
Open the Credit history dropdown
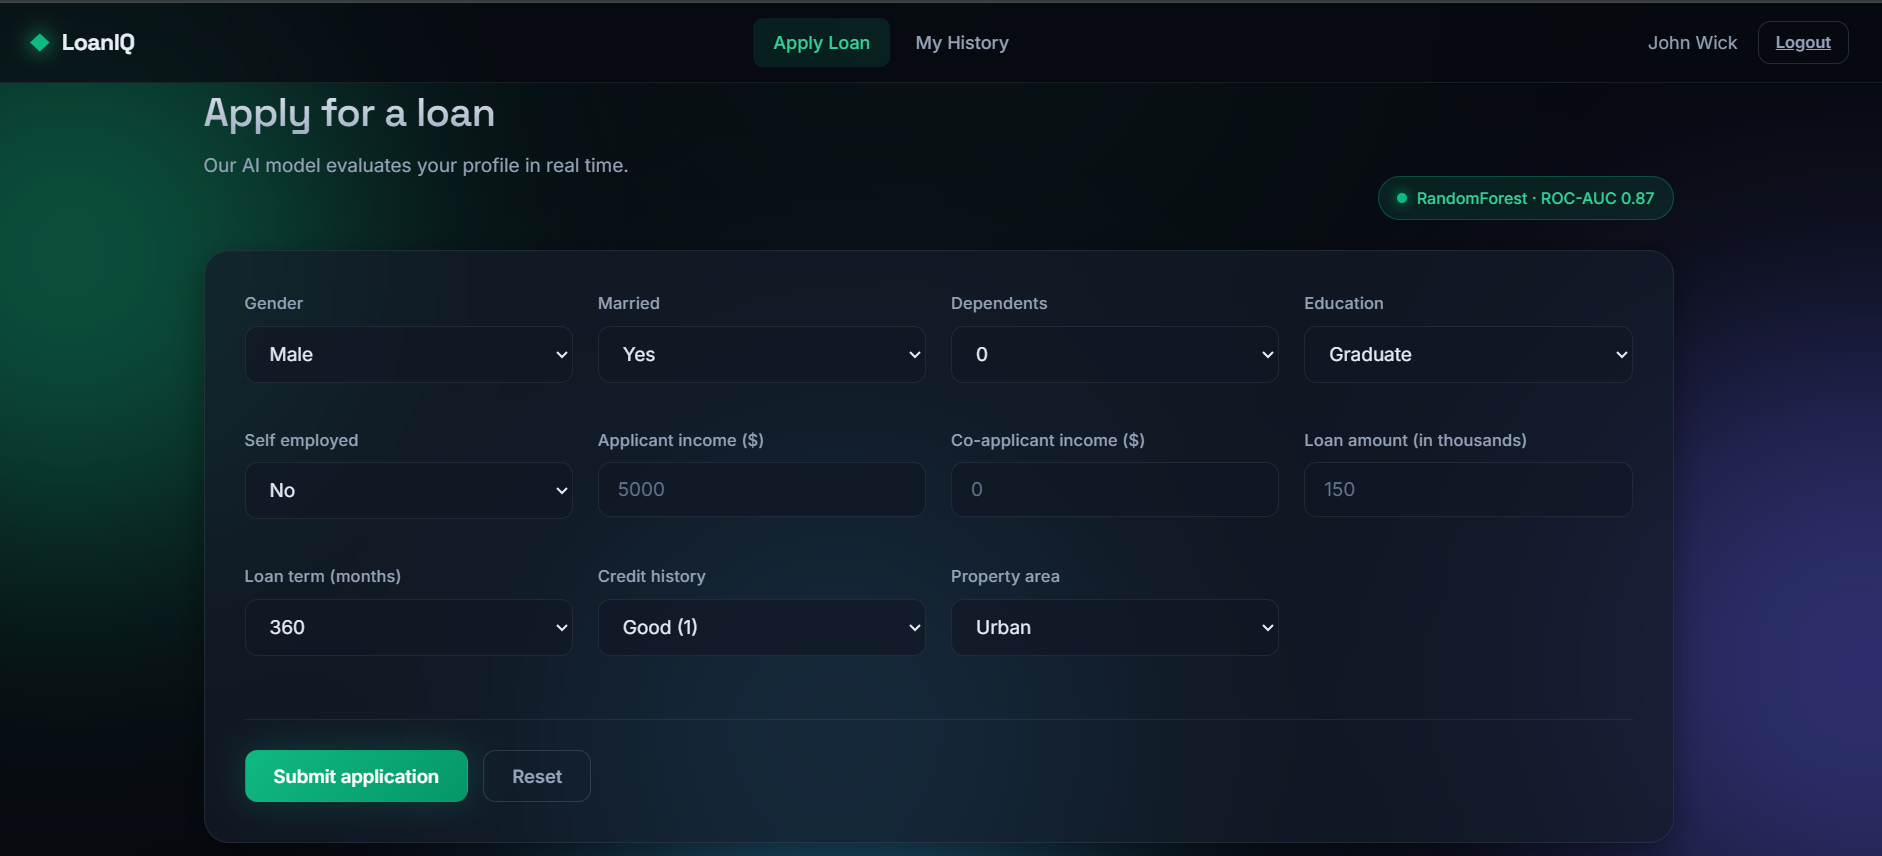coord(761,627)
